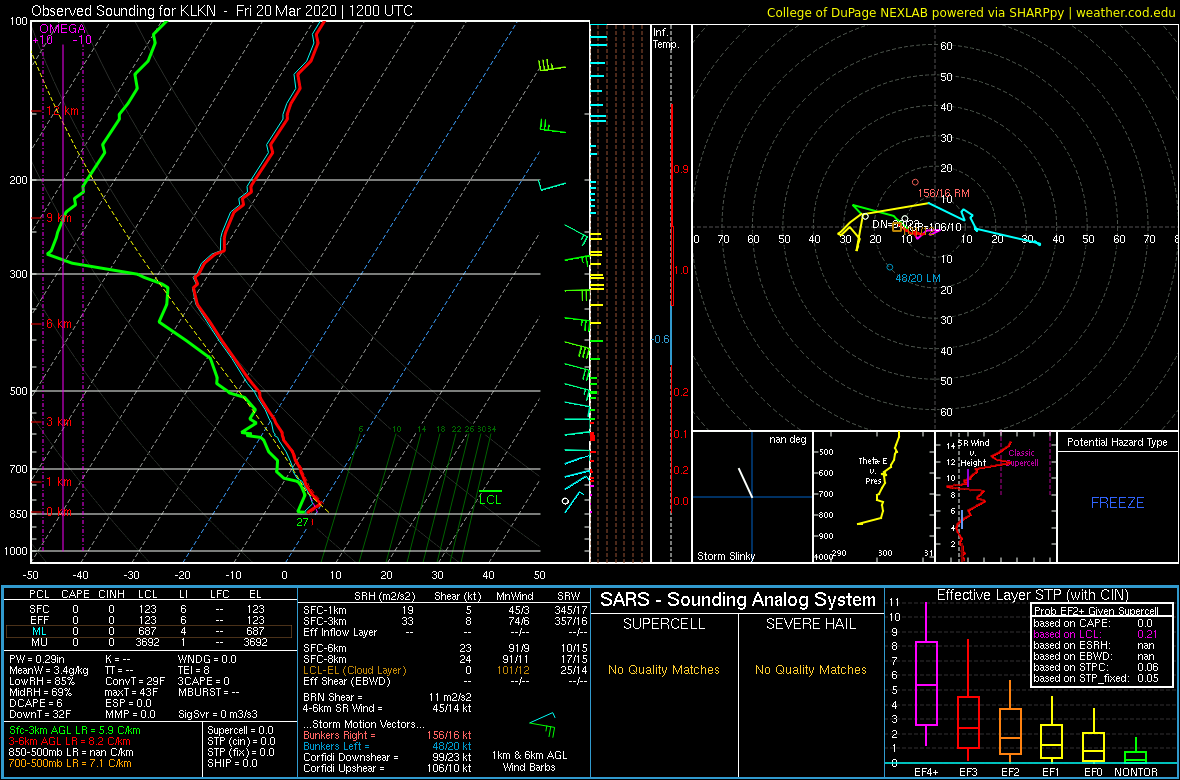1180x780 pixels.
Task: Click the green LCL marker on the skew-T
Action: (x=490, y=498)
